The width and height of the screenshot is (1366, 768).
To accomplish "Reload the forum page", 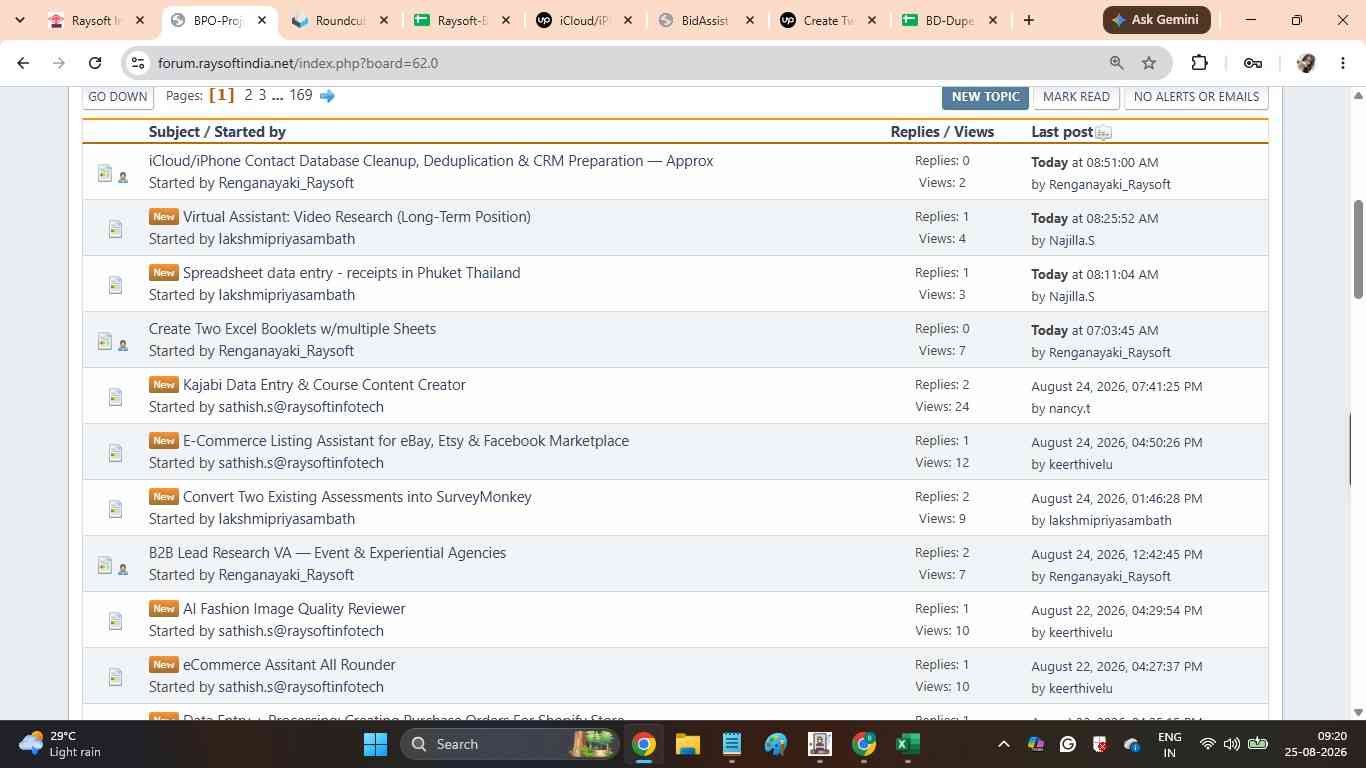I will (95, 63).
